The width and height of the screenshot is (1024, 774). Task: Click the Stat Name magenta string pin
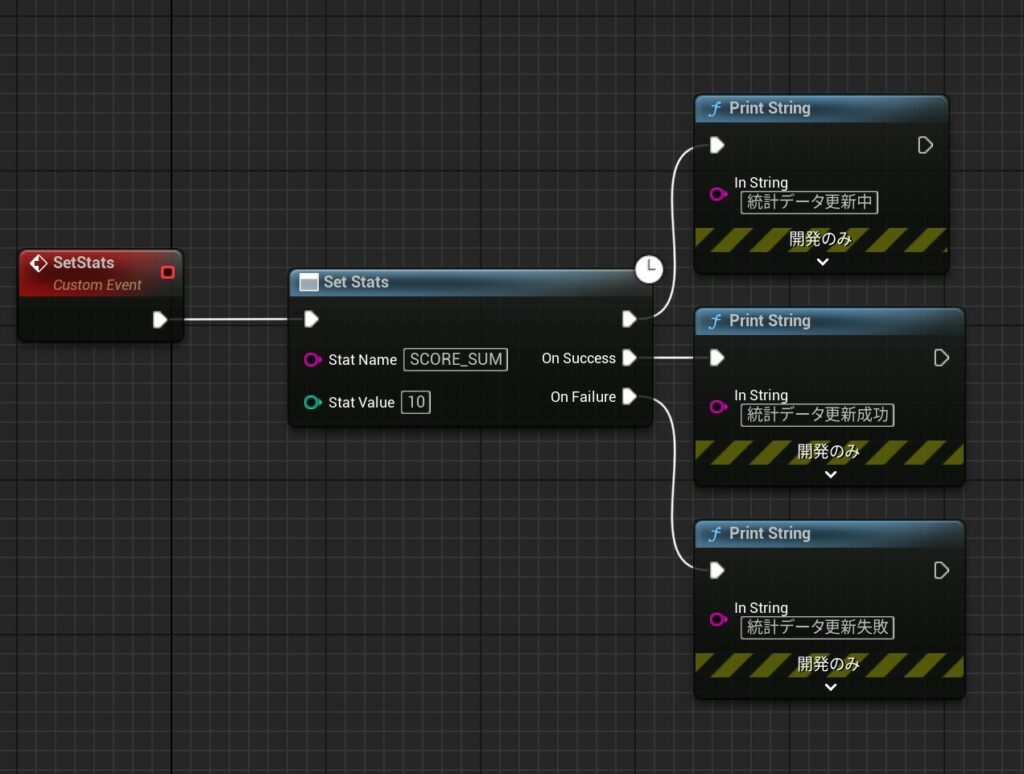point(312,360)
